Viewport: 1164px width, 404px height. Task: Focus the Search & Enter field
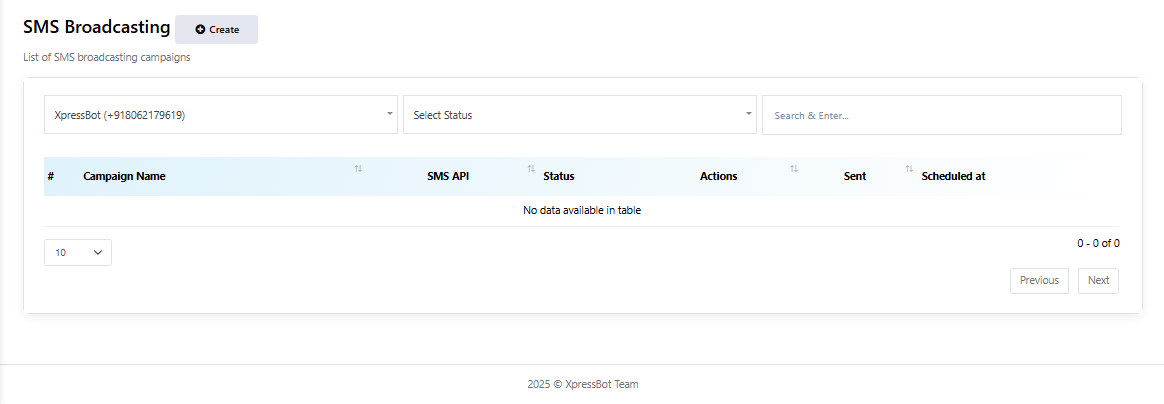(941, 115)
